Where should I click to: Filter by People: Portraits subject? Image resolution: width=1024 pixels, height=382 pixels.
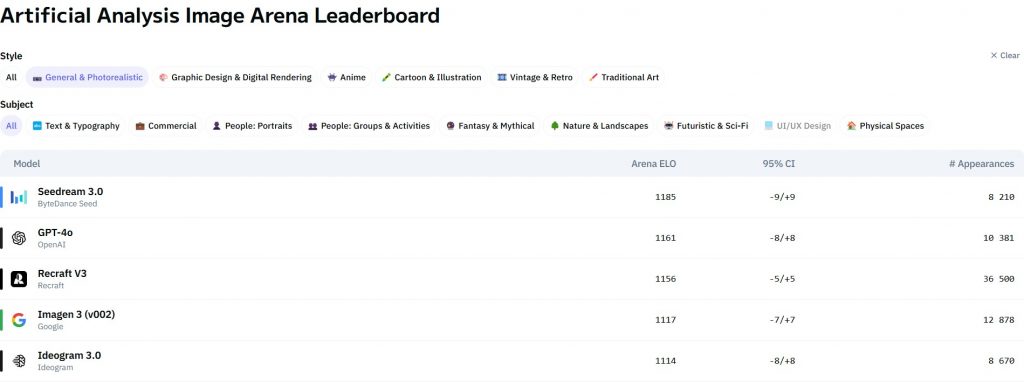pos(252,125)
